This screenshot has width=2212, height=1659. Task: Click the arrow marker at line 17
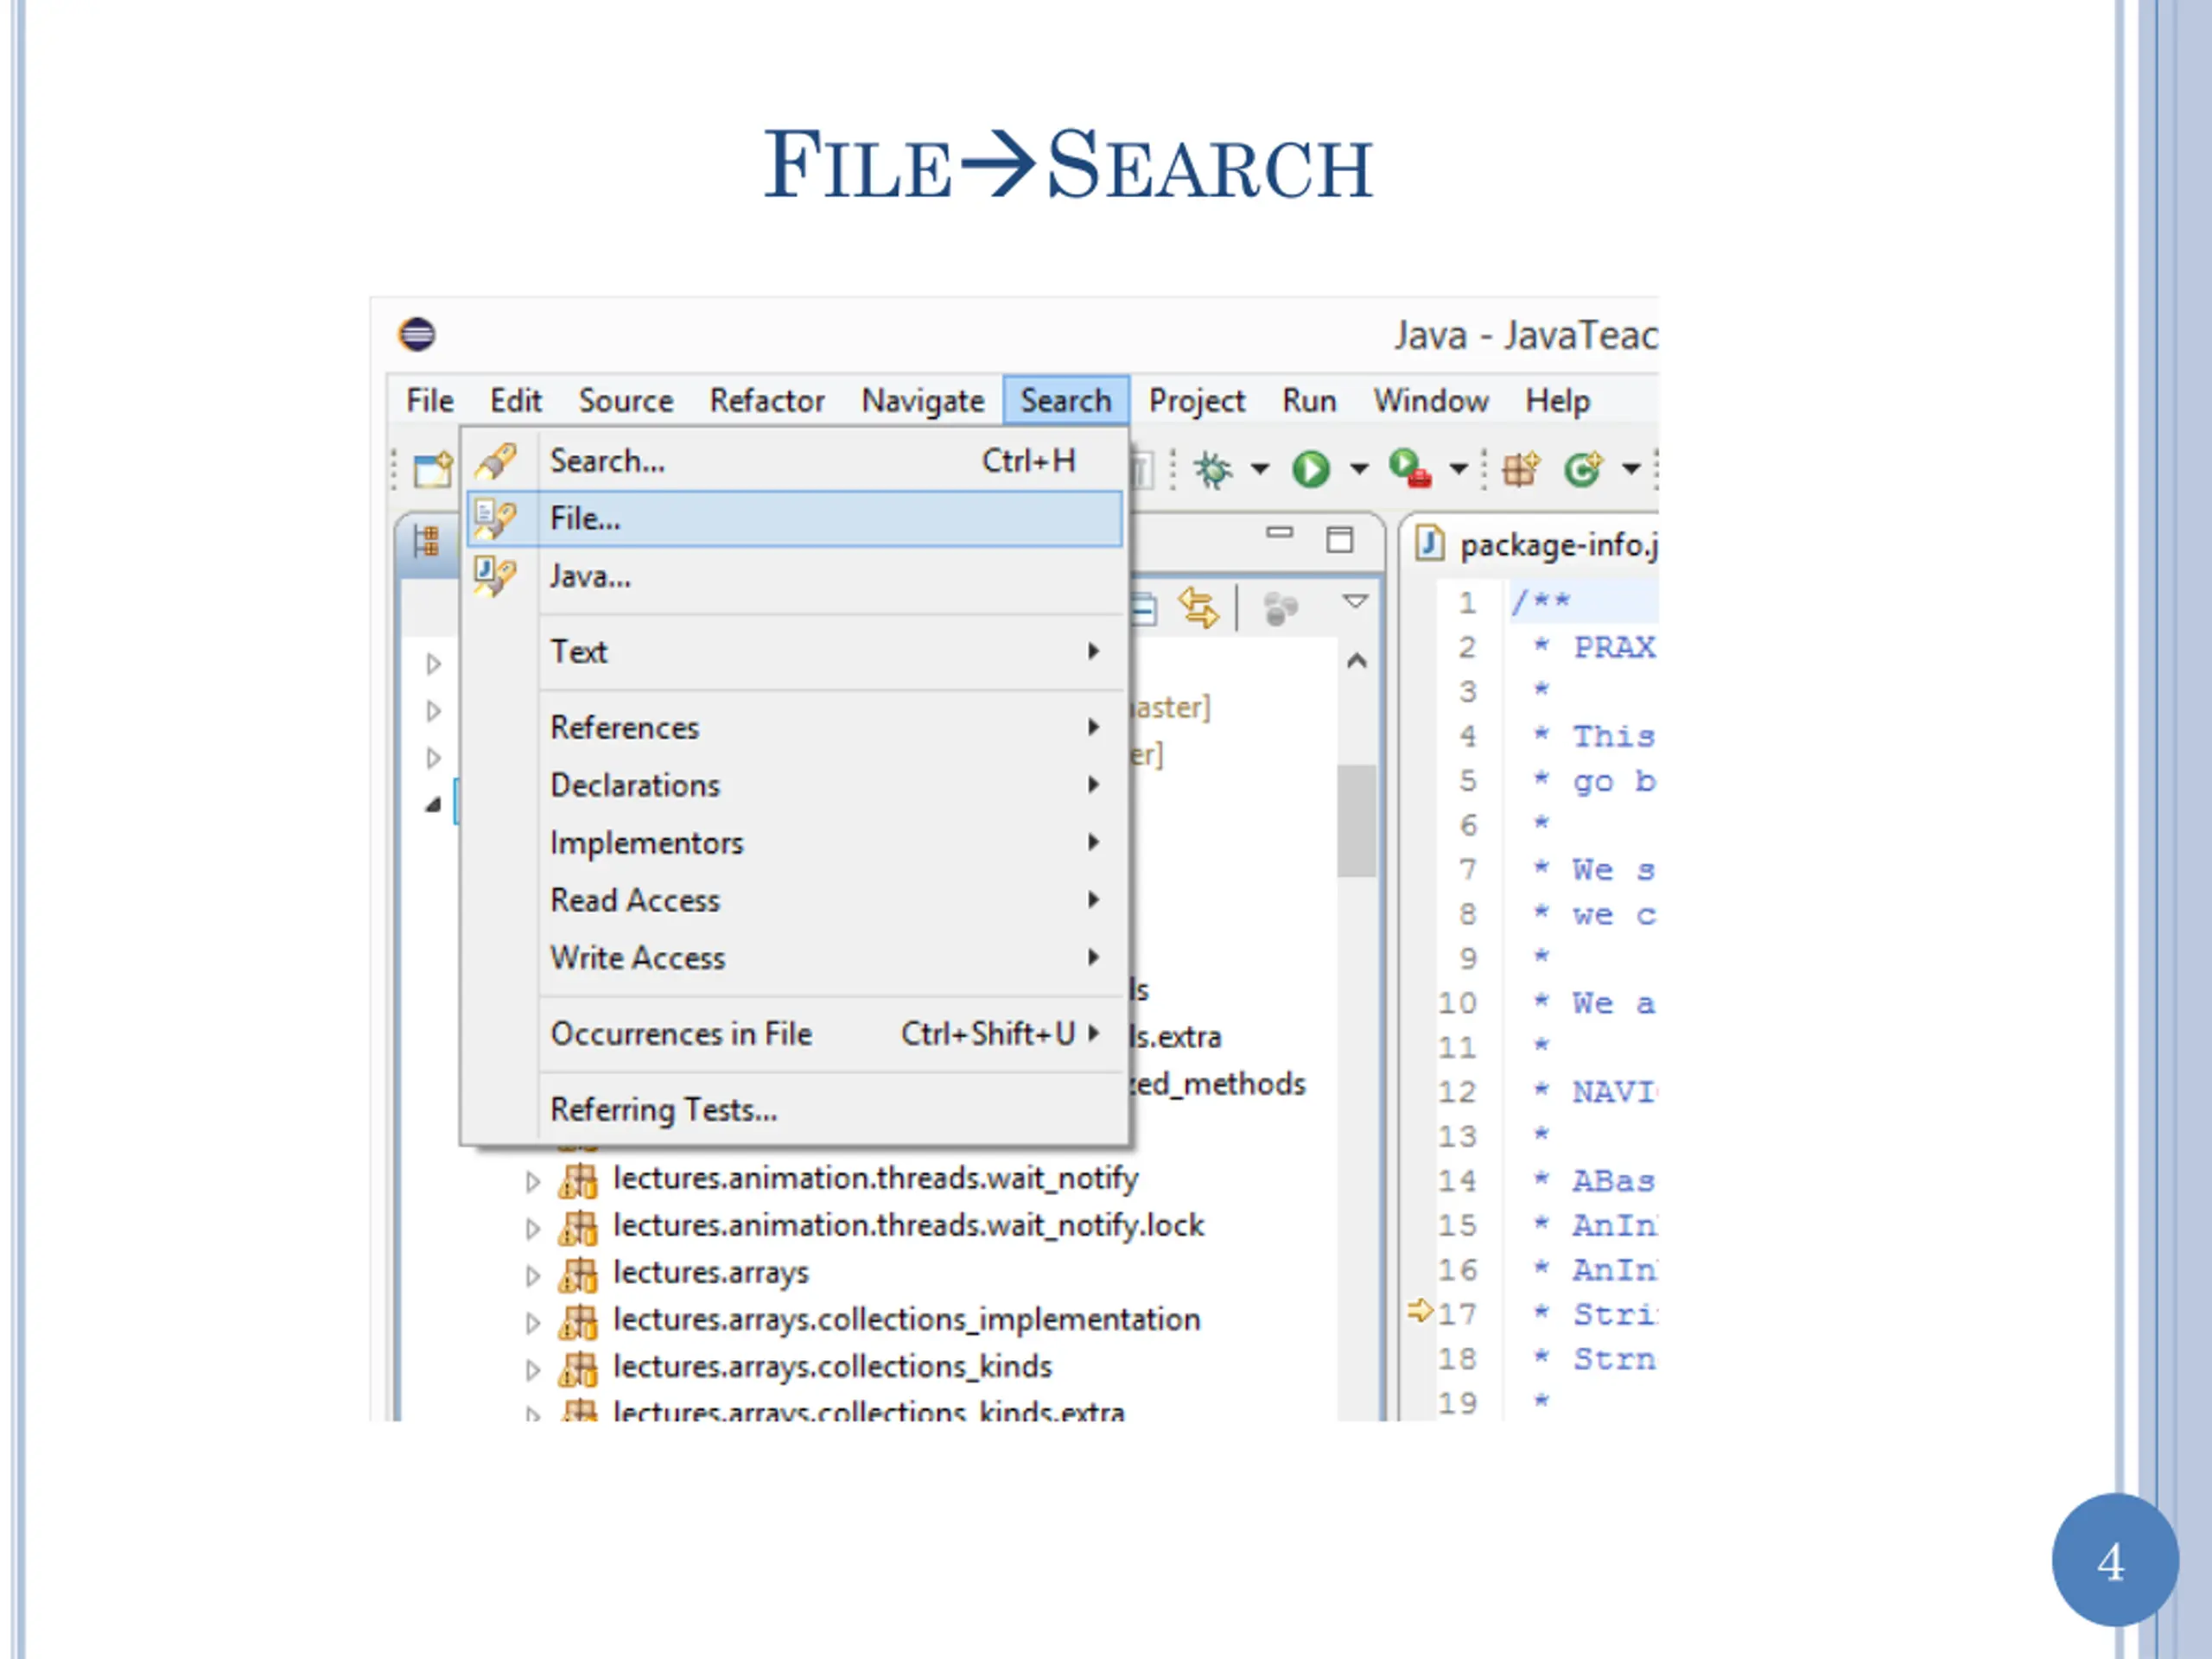coord(1419,1310)
